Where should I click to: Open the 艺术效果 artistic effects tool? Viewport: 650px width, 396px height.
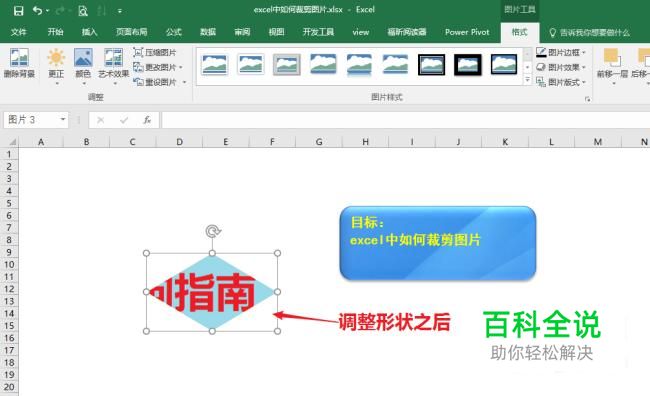pyautogui.click(x=114, y=66)
